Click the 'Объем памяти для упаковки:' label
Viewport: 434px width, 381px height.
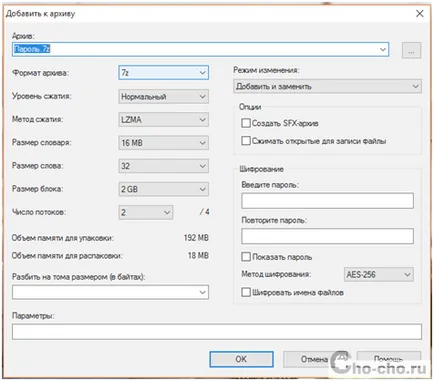[x=63, y=238]
